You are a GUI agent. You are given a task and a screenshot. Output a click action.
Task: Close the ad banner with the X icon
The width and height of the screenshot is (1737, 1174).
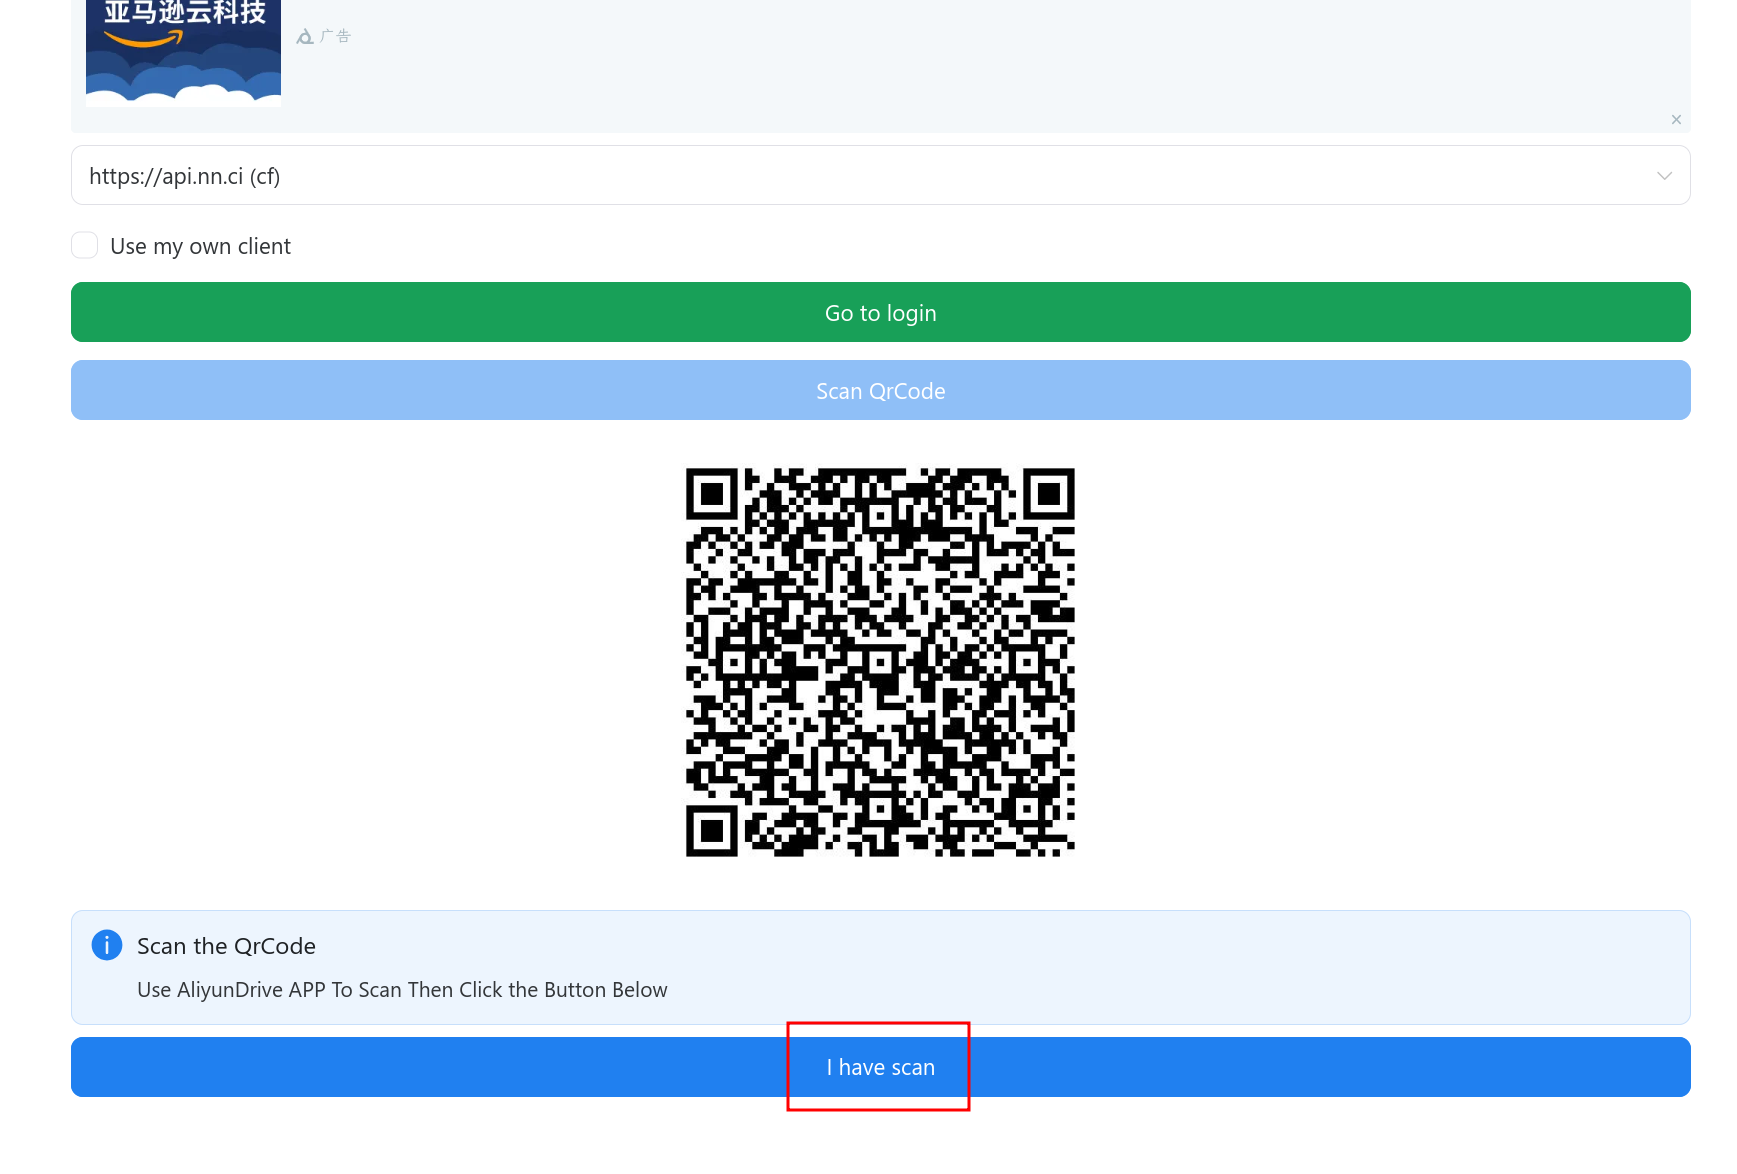tap(1676, 120)
